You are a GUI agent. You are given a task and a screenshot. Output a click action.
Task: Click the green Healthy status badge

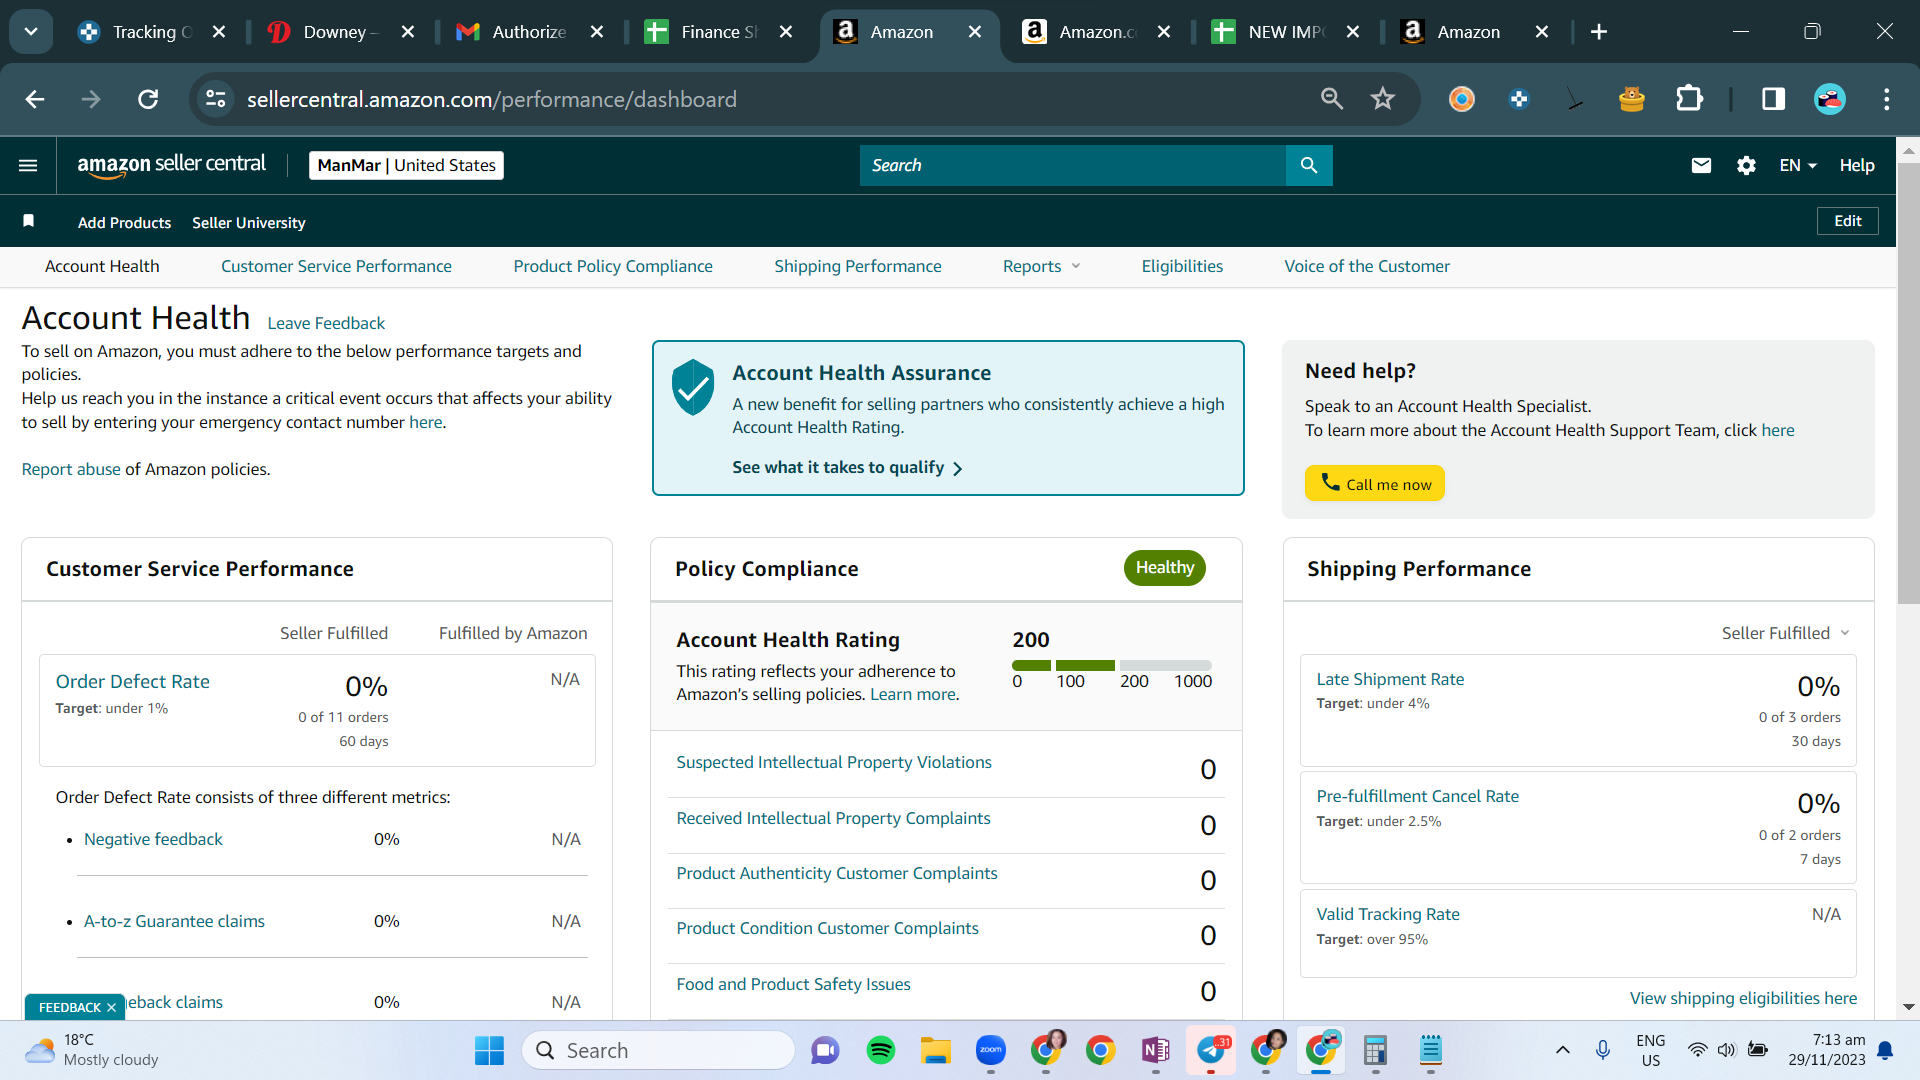click(x=1165, y=568)
